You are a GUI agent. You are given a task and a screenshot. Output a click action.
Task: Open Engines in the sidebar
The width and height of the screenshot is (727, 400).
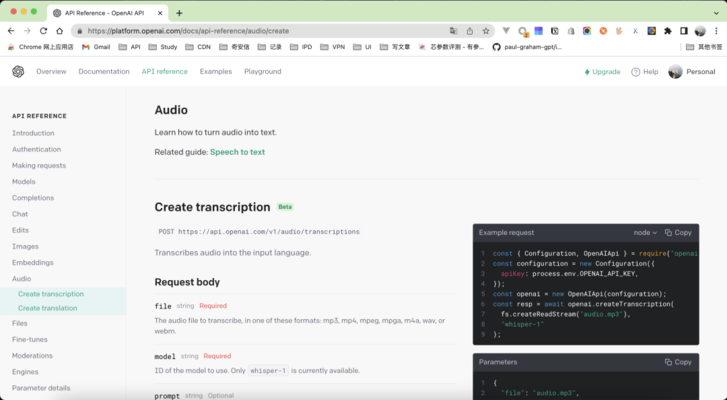tap(26, 372)
